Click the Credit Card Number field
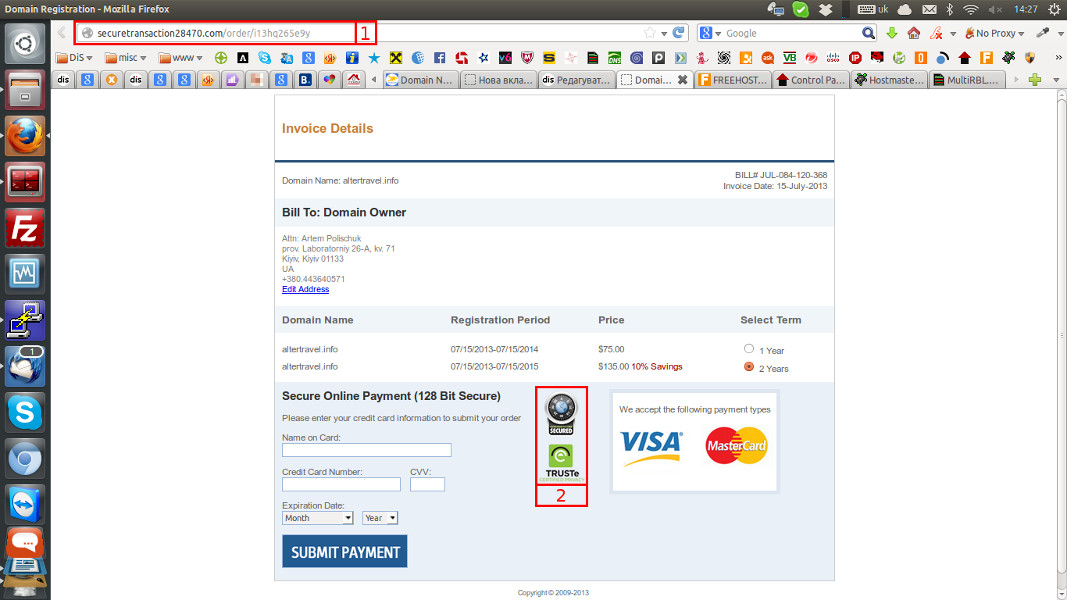Image resolution: width=1067 pixels, height=600 pixels. pos(342,484)
